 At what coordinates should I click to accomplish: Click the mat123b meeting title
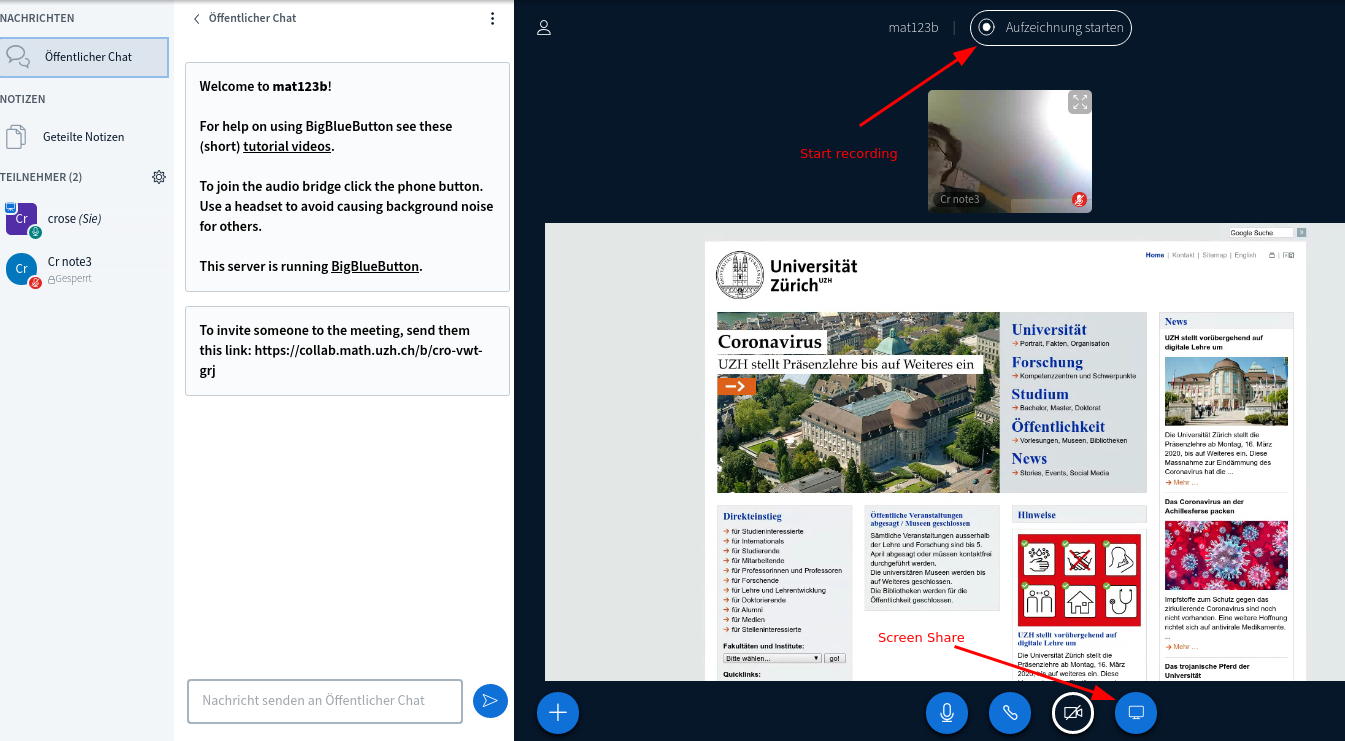click(913, 28)
